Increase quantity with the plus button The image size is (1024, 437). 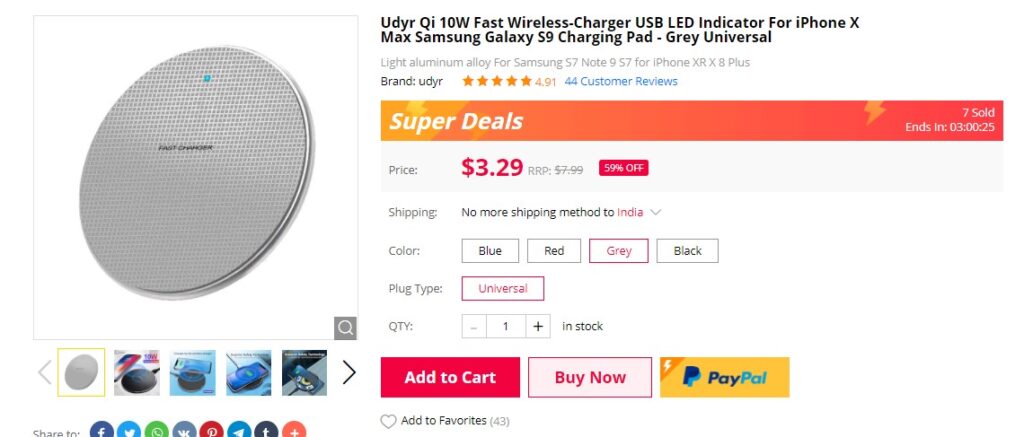(x=538, y=326)
